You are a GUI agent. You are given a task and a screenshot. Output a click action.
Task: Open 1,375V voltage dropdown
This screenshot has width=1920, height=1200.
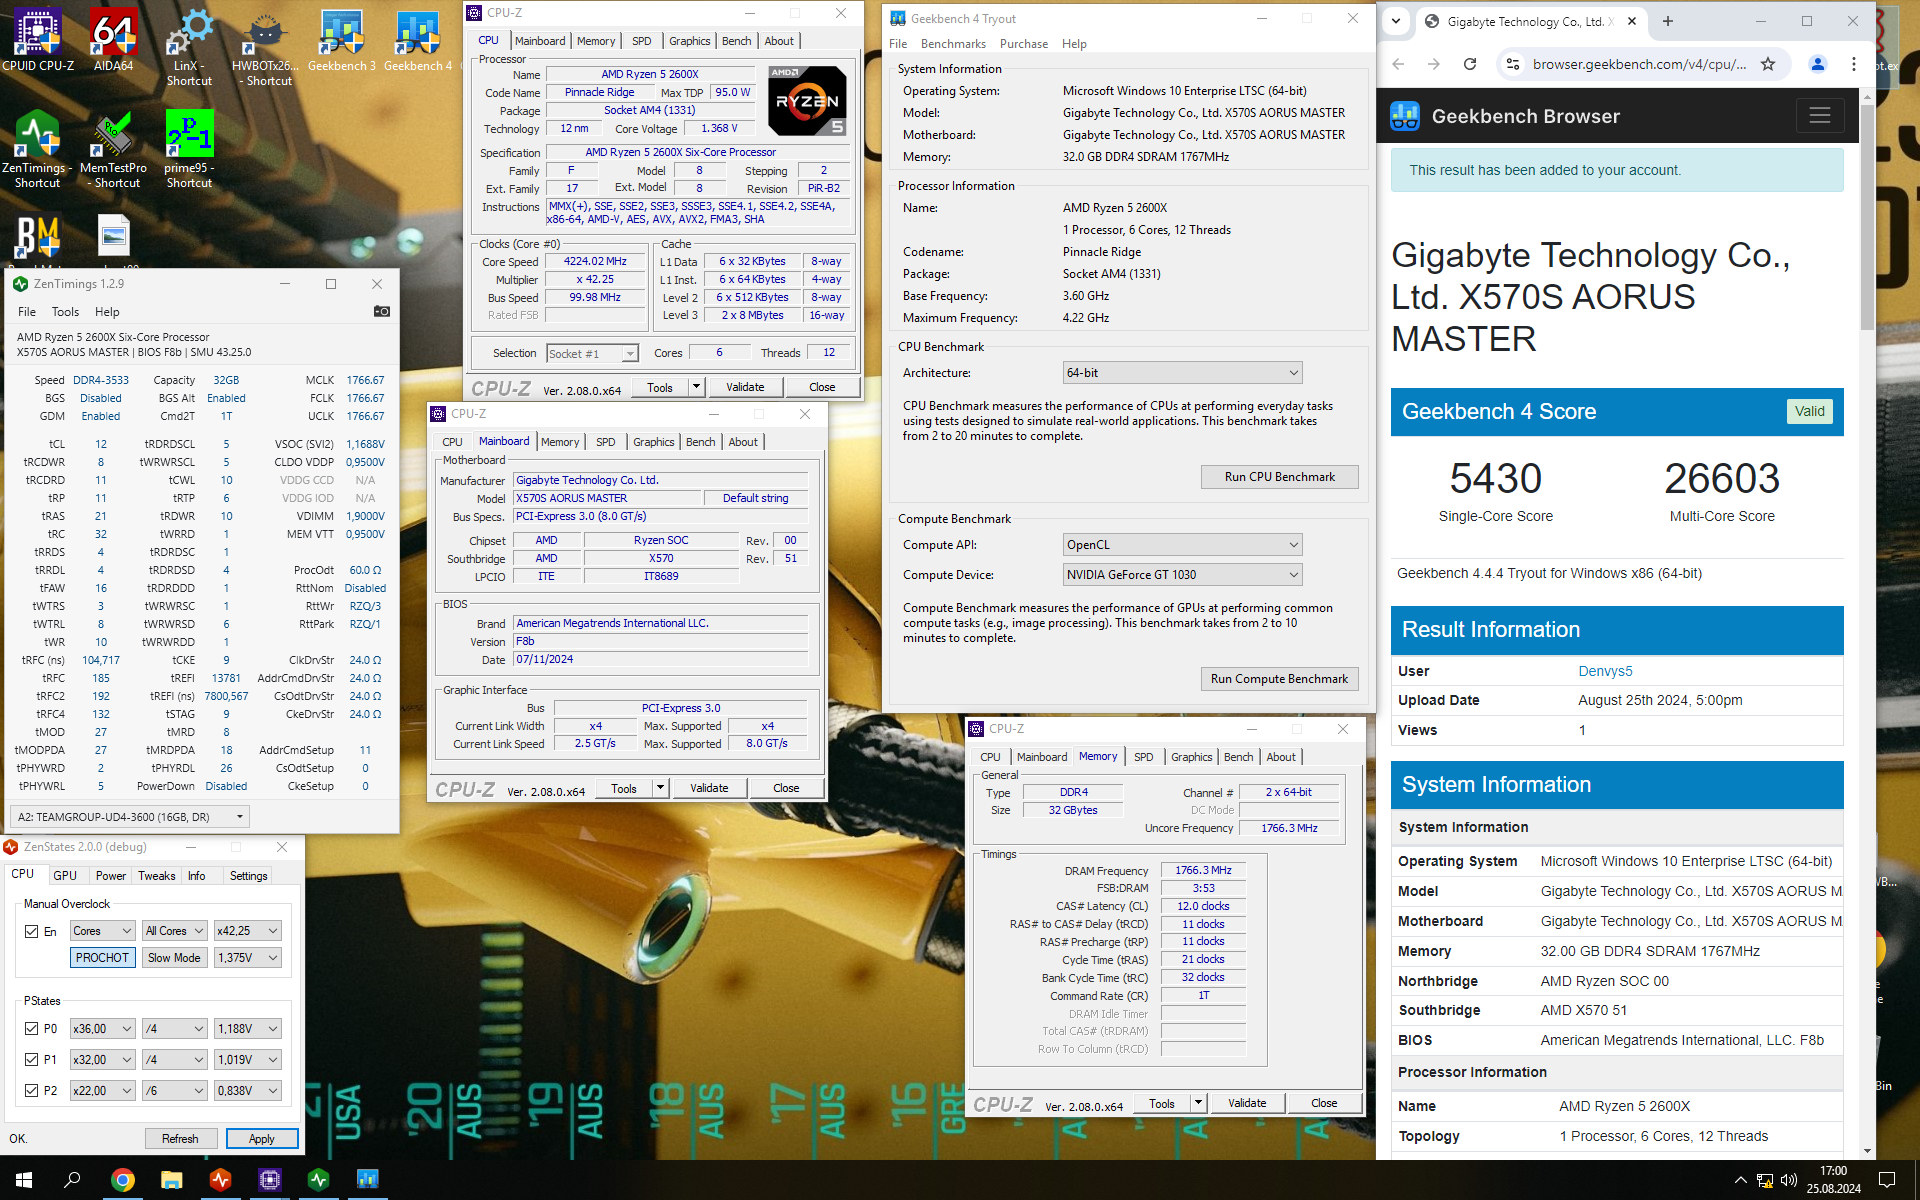coord(248,958)
